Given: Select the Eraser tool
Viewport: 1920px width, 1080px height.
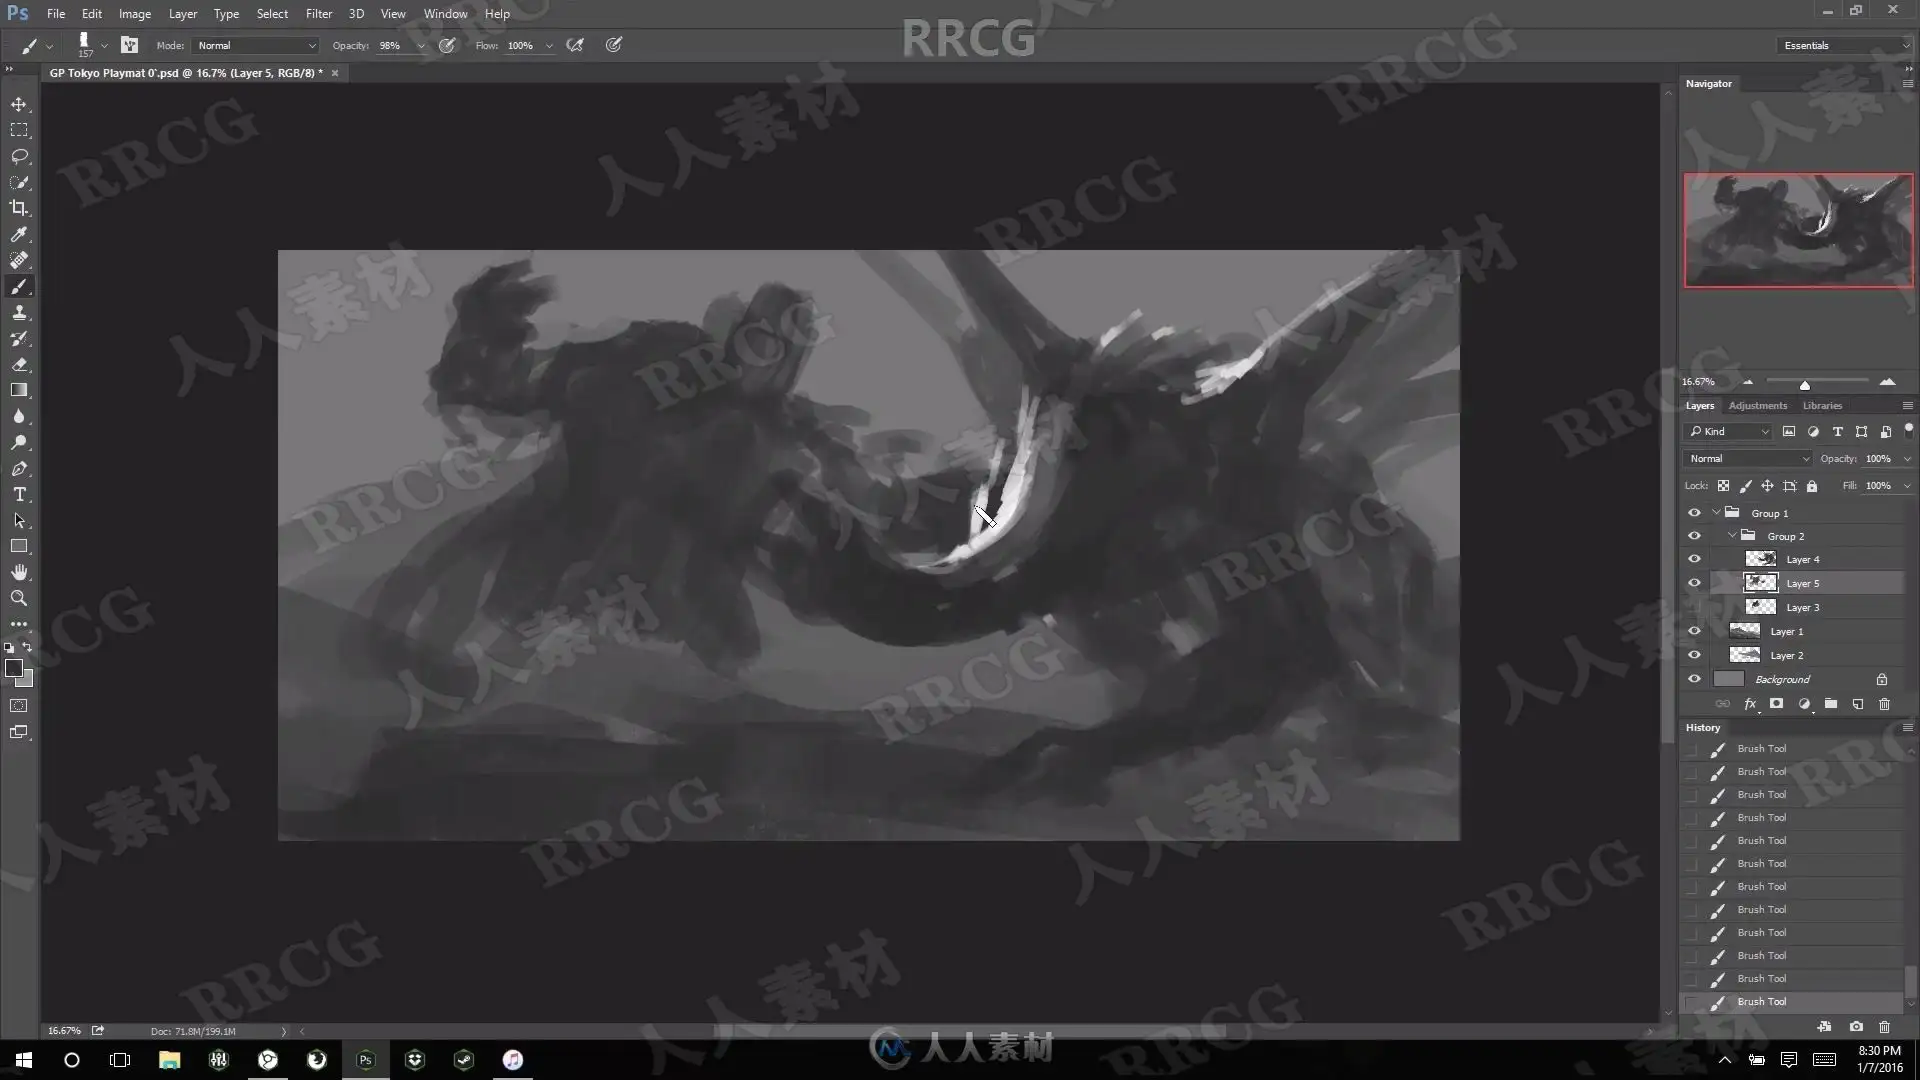Looking at the screenshot, I should coord(19,364).
